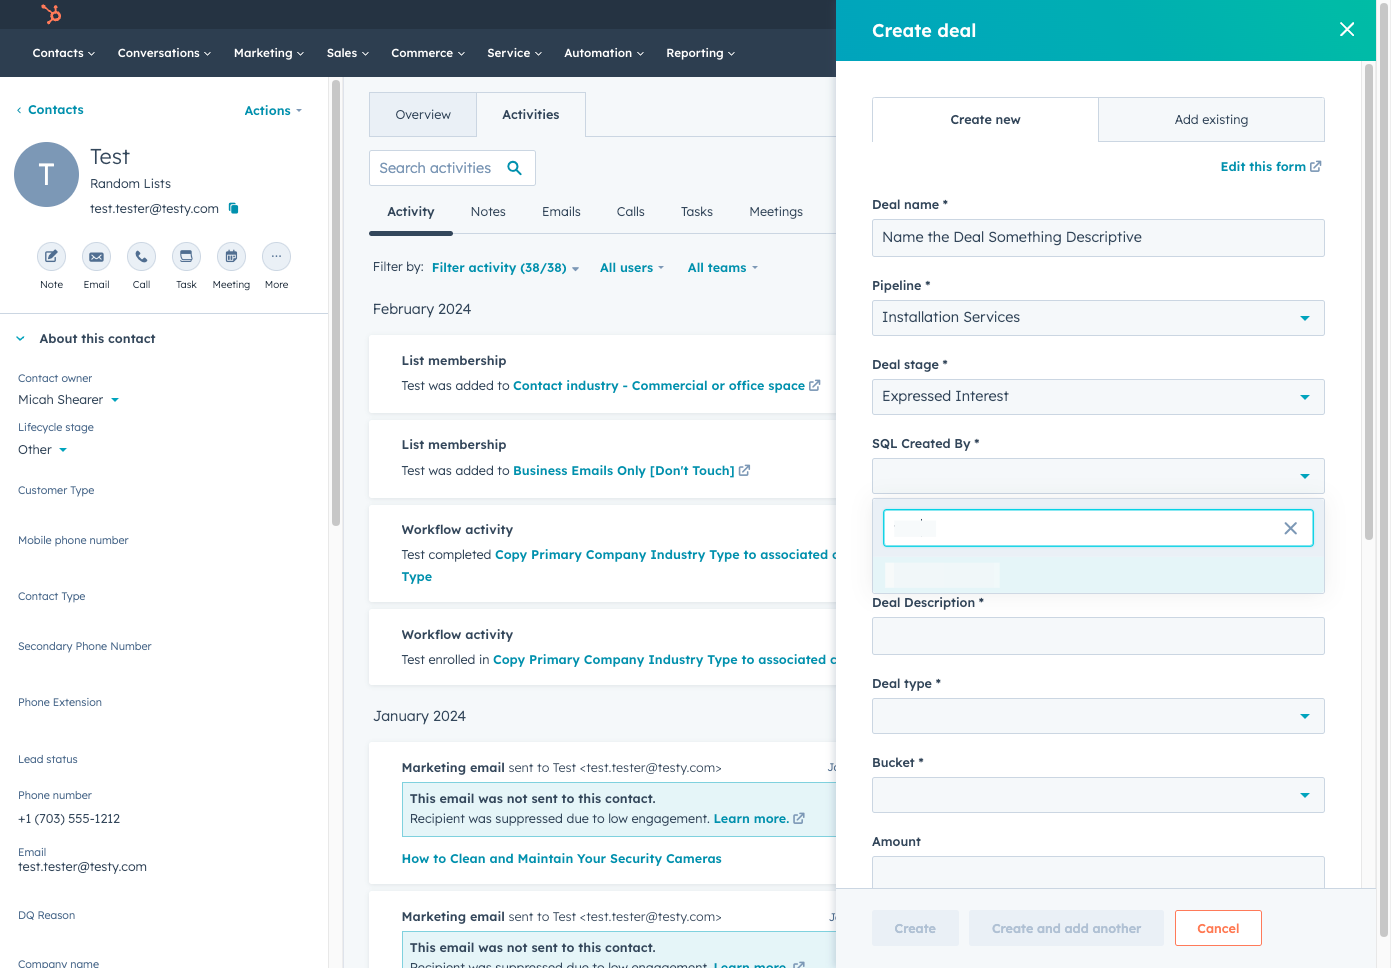Expand the Bucket dropdown

click(x=1098, y=795)
